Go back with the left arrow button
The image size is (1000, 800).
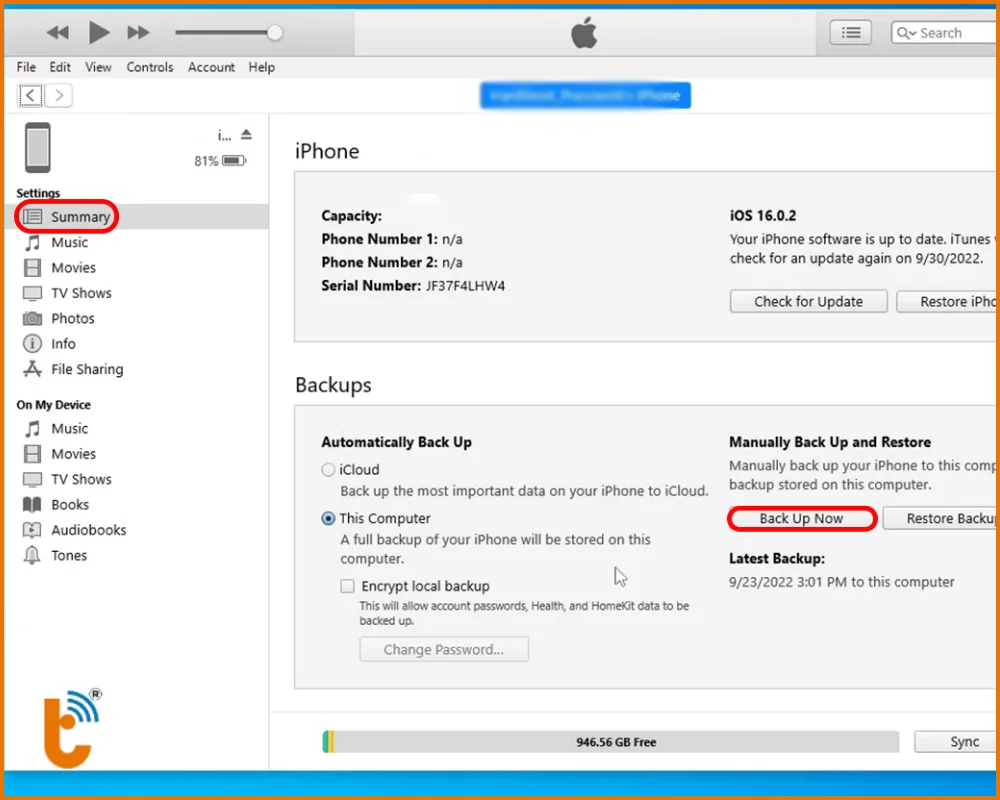tap(31, 96)
